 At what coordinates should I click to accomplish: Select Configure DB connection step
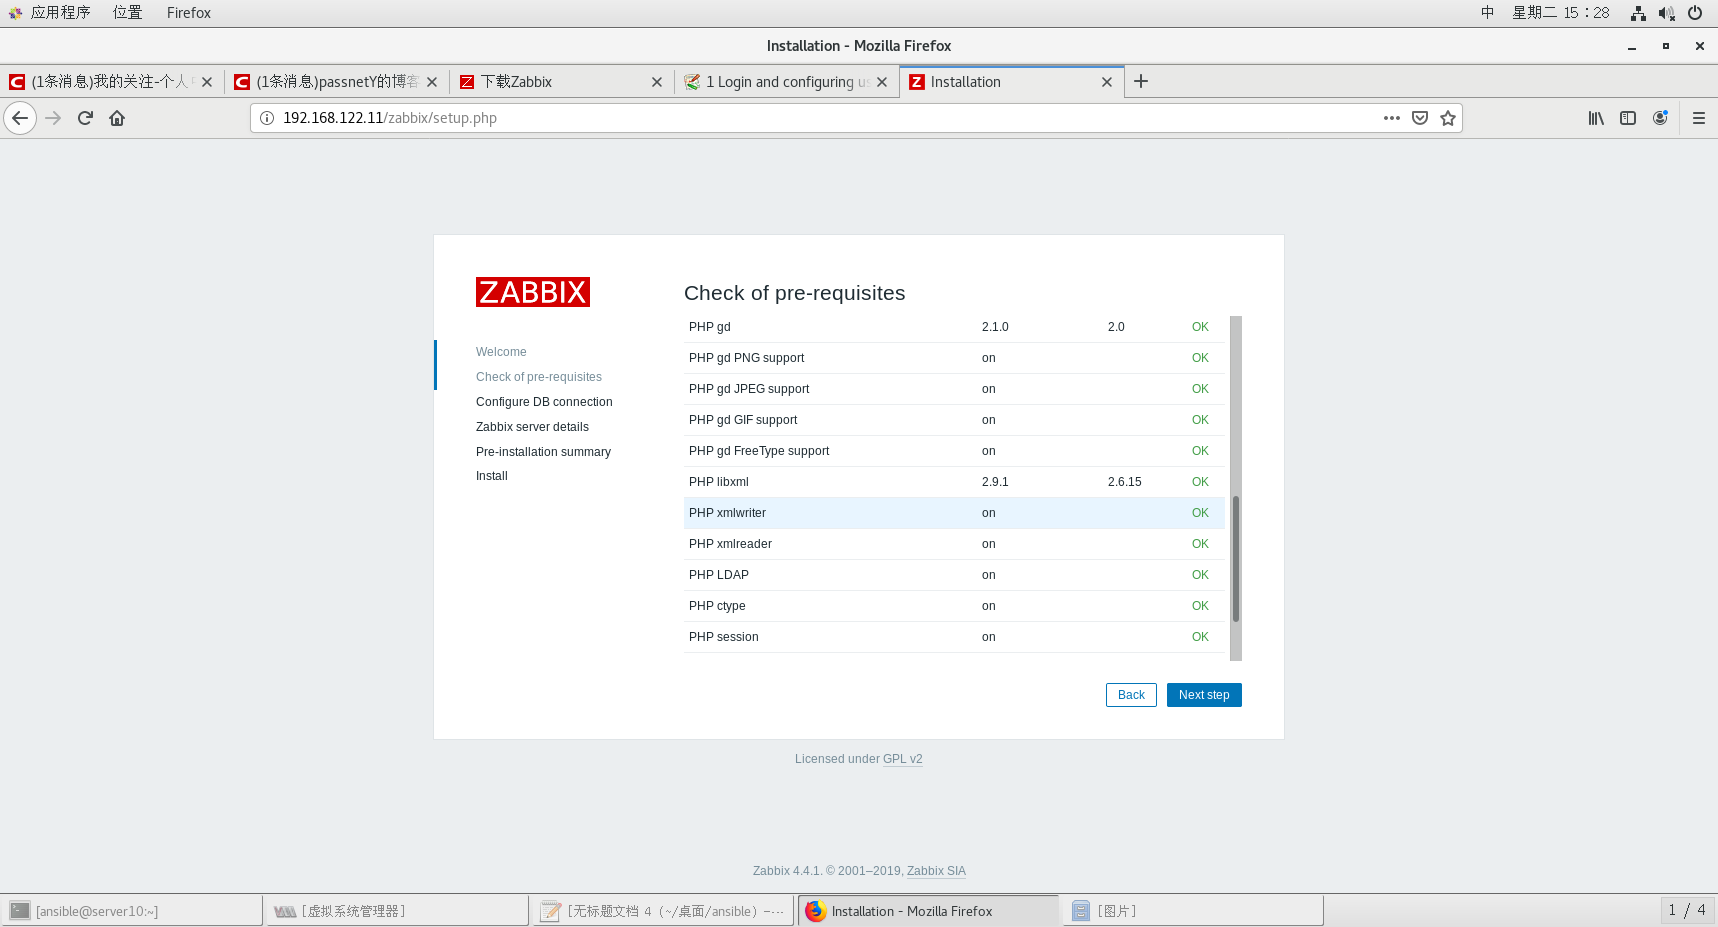pos(544,402)
